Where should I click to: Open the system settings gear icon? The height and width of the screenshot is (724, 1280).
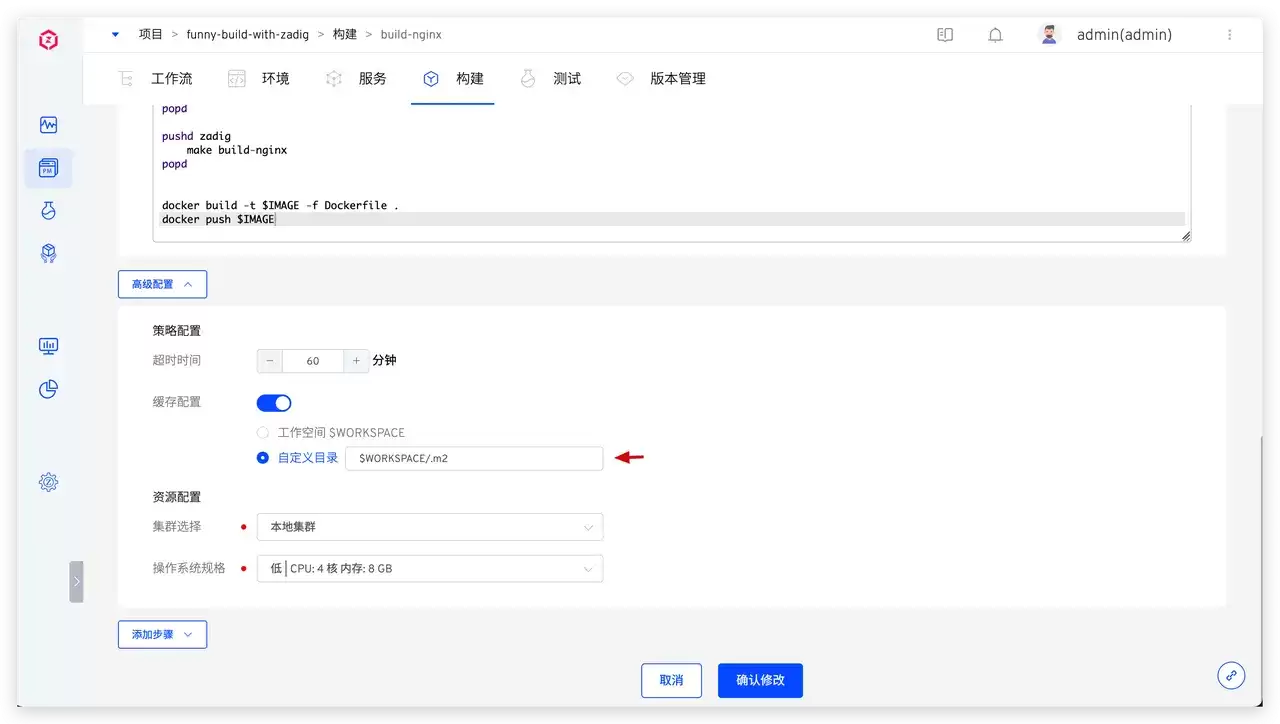[x=48, y=482]
